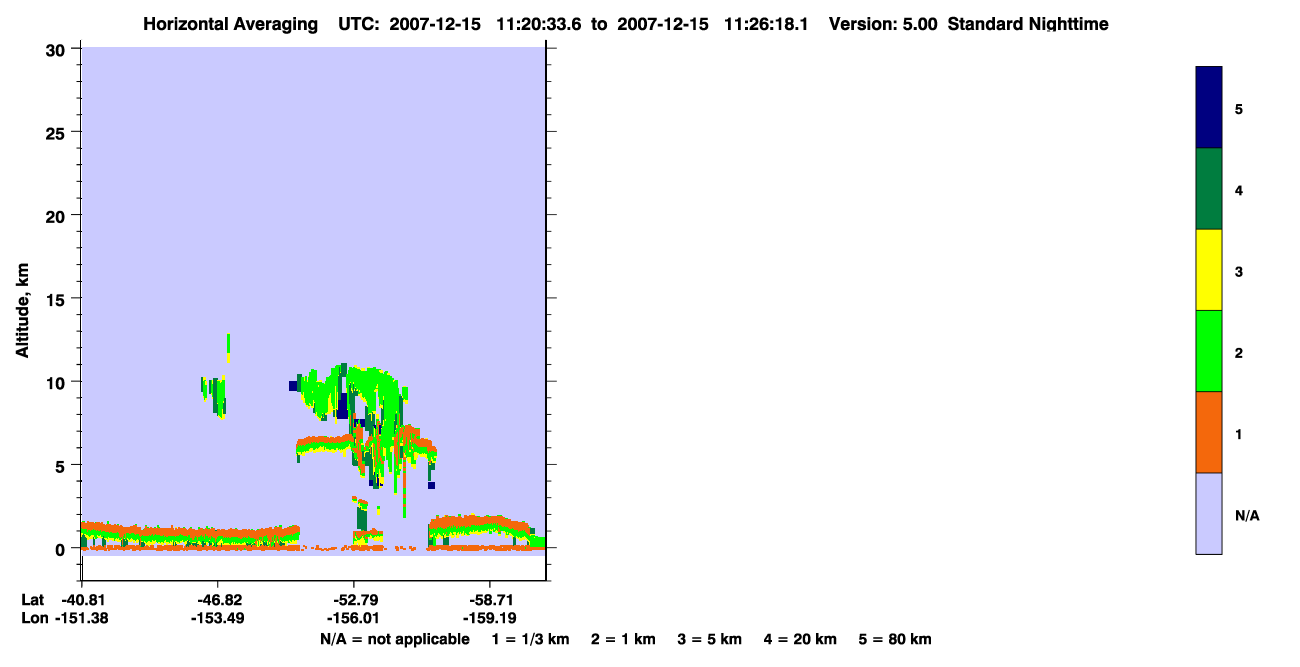Click the dark green colorbar segment labeled 4
The height and width of the screenshot is (667, 1300).
(x=1209, y=189)
